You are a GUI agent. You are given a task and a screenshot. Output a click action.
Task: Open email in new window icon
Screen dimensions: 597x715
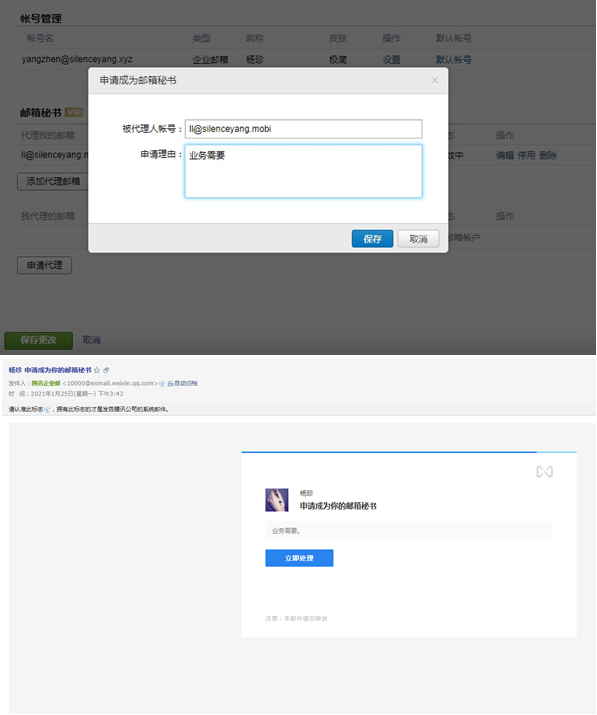(x=106, y=370)
